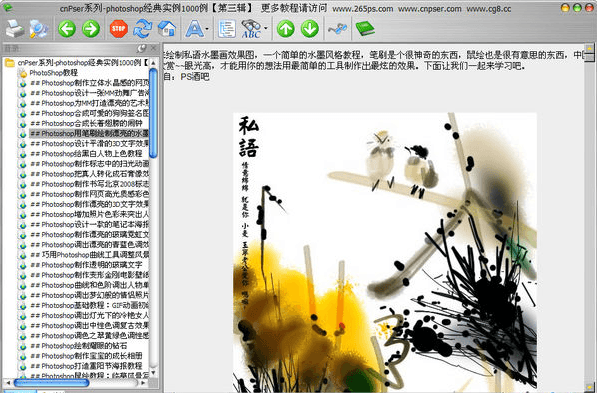Screen dimensions: 597x393
Task: Open Photoshop打造重阳节海报教程 topic
Action: tap(86, 366)
